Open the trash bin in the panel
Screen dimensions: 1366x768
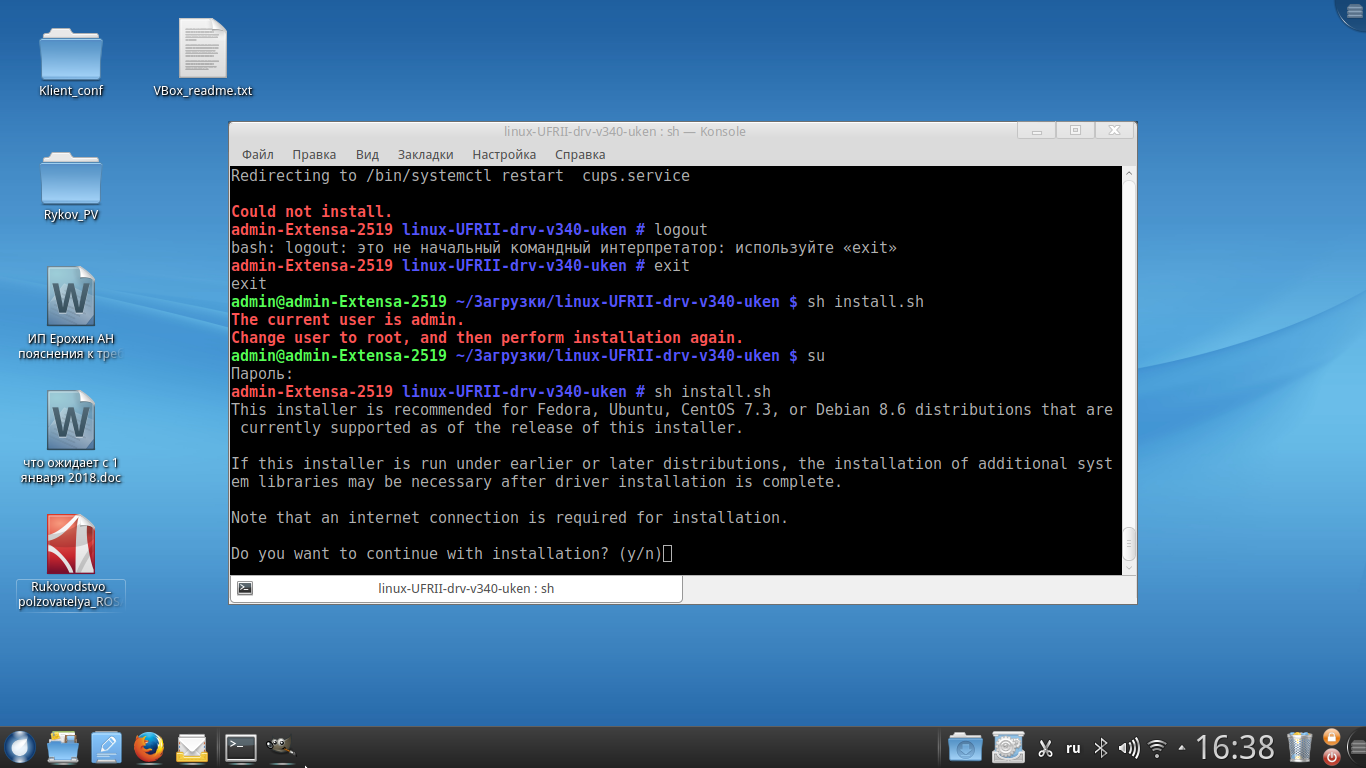[x=1300, y=747]
